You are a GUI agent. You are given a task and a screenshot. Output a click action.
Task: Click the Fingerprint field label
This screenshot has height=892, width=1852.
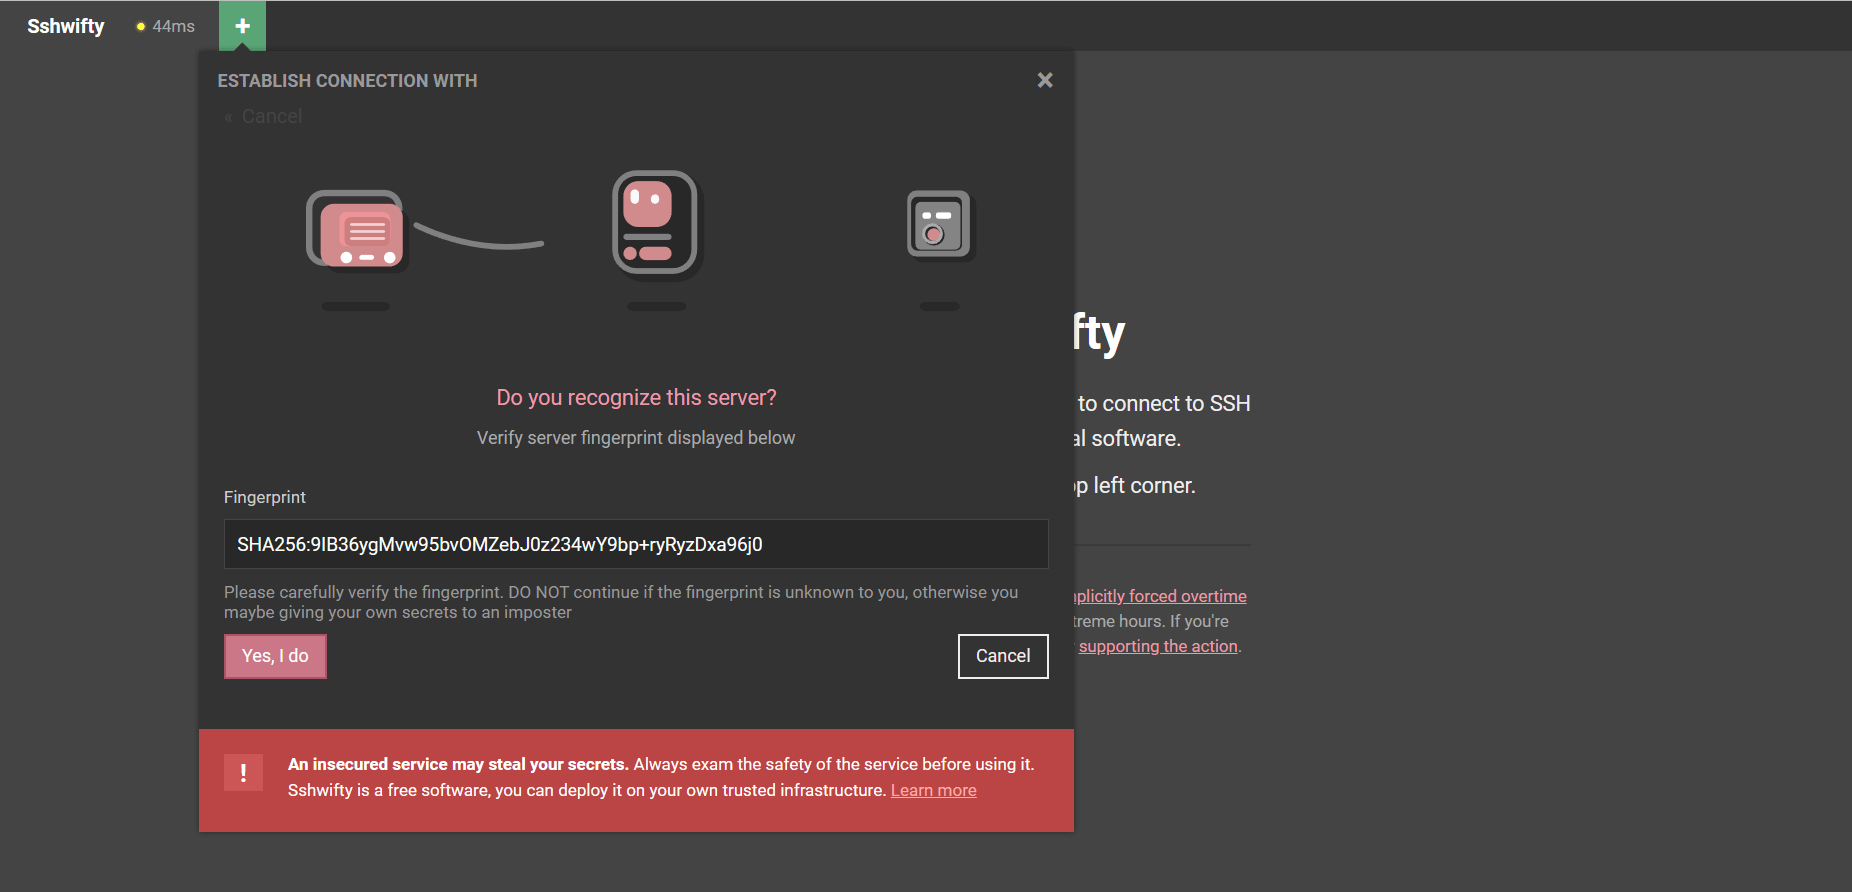click(x=265, y=497)
